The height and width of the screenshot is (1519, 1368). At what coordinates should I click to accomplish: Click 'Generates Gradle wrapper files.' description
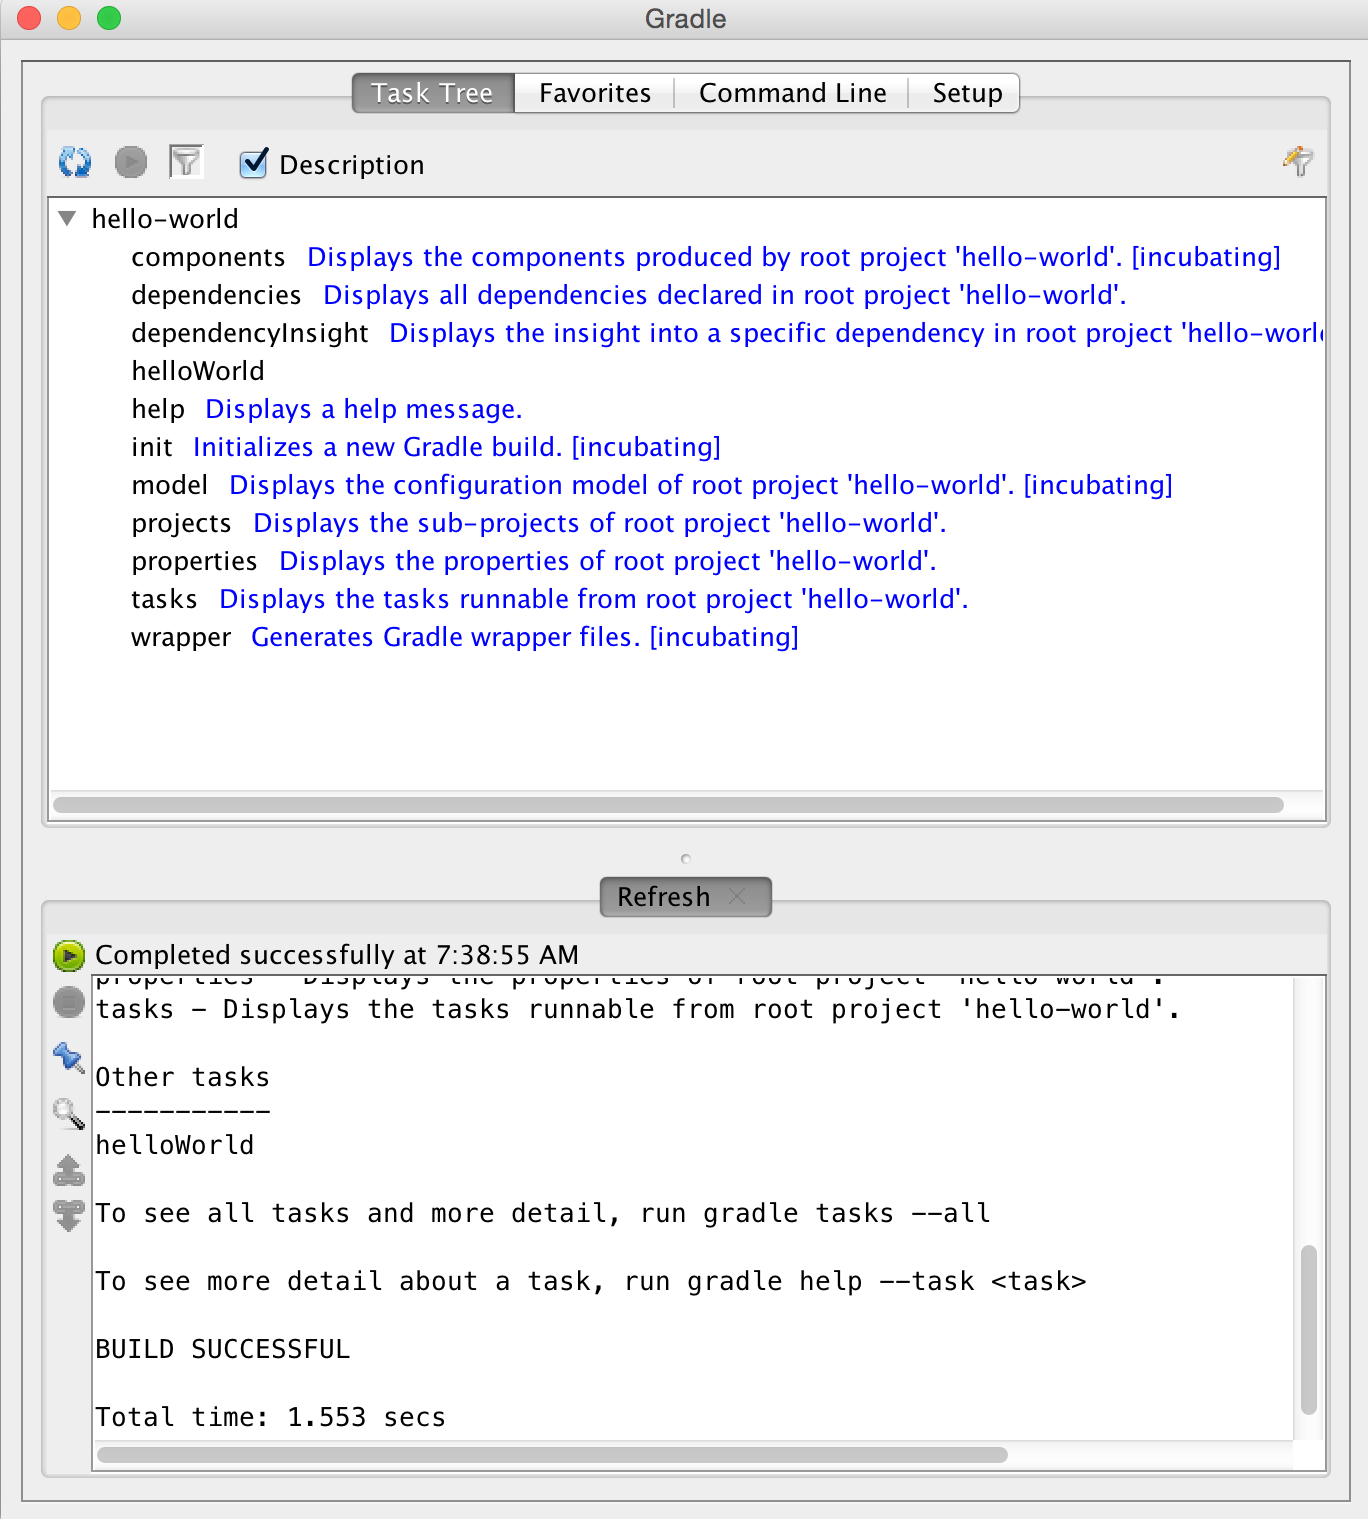[445, 637]
